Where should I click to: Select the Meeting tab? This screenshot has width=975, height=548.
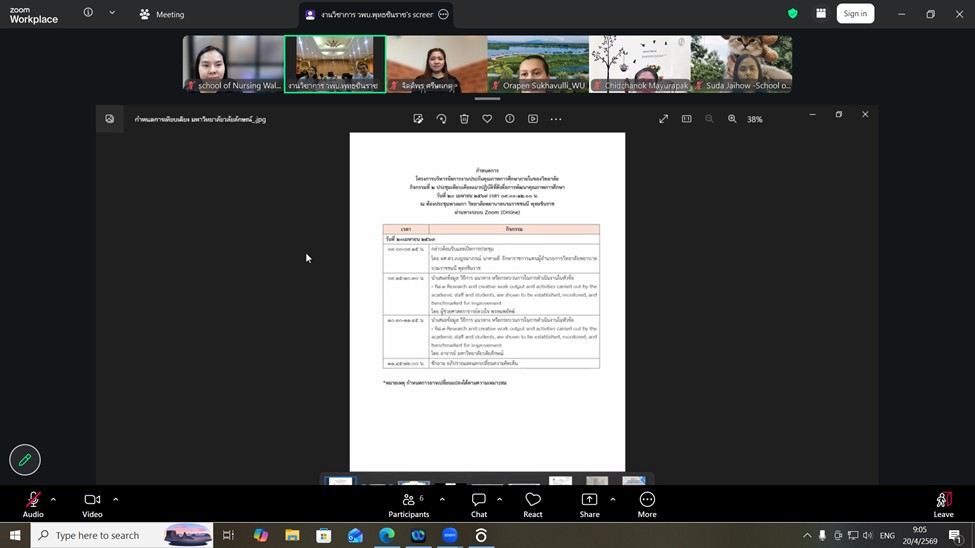[x=161, y=14]
